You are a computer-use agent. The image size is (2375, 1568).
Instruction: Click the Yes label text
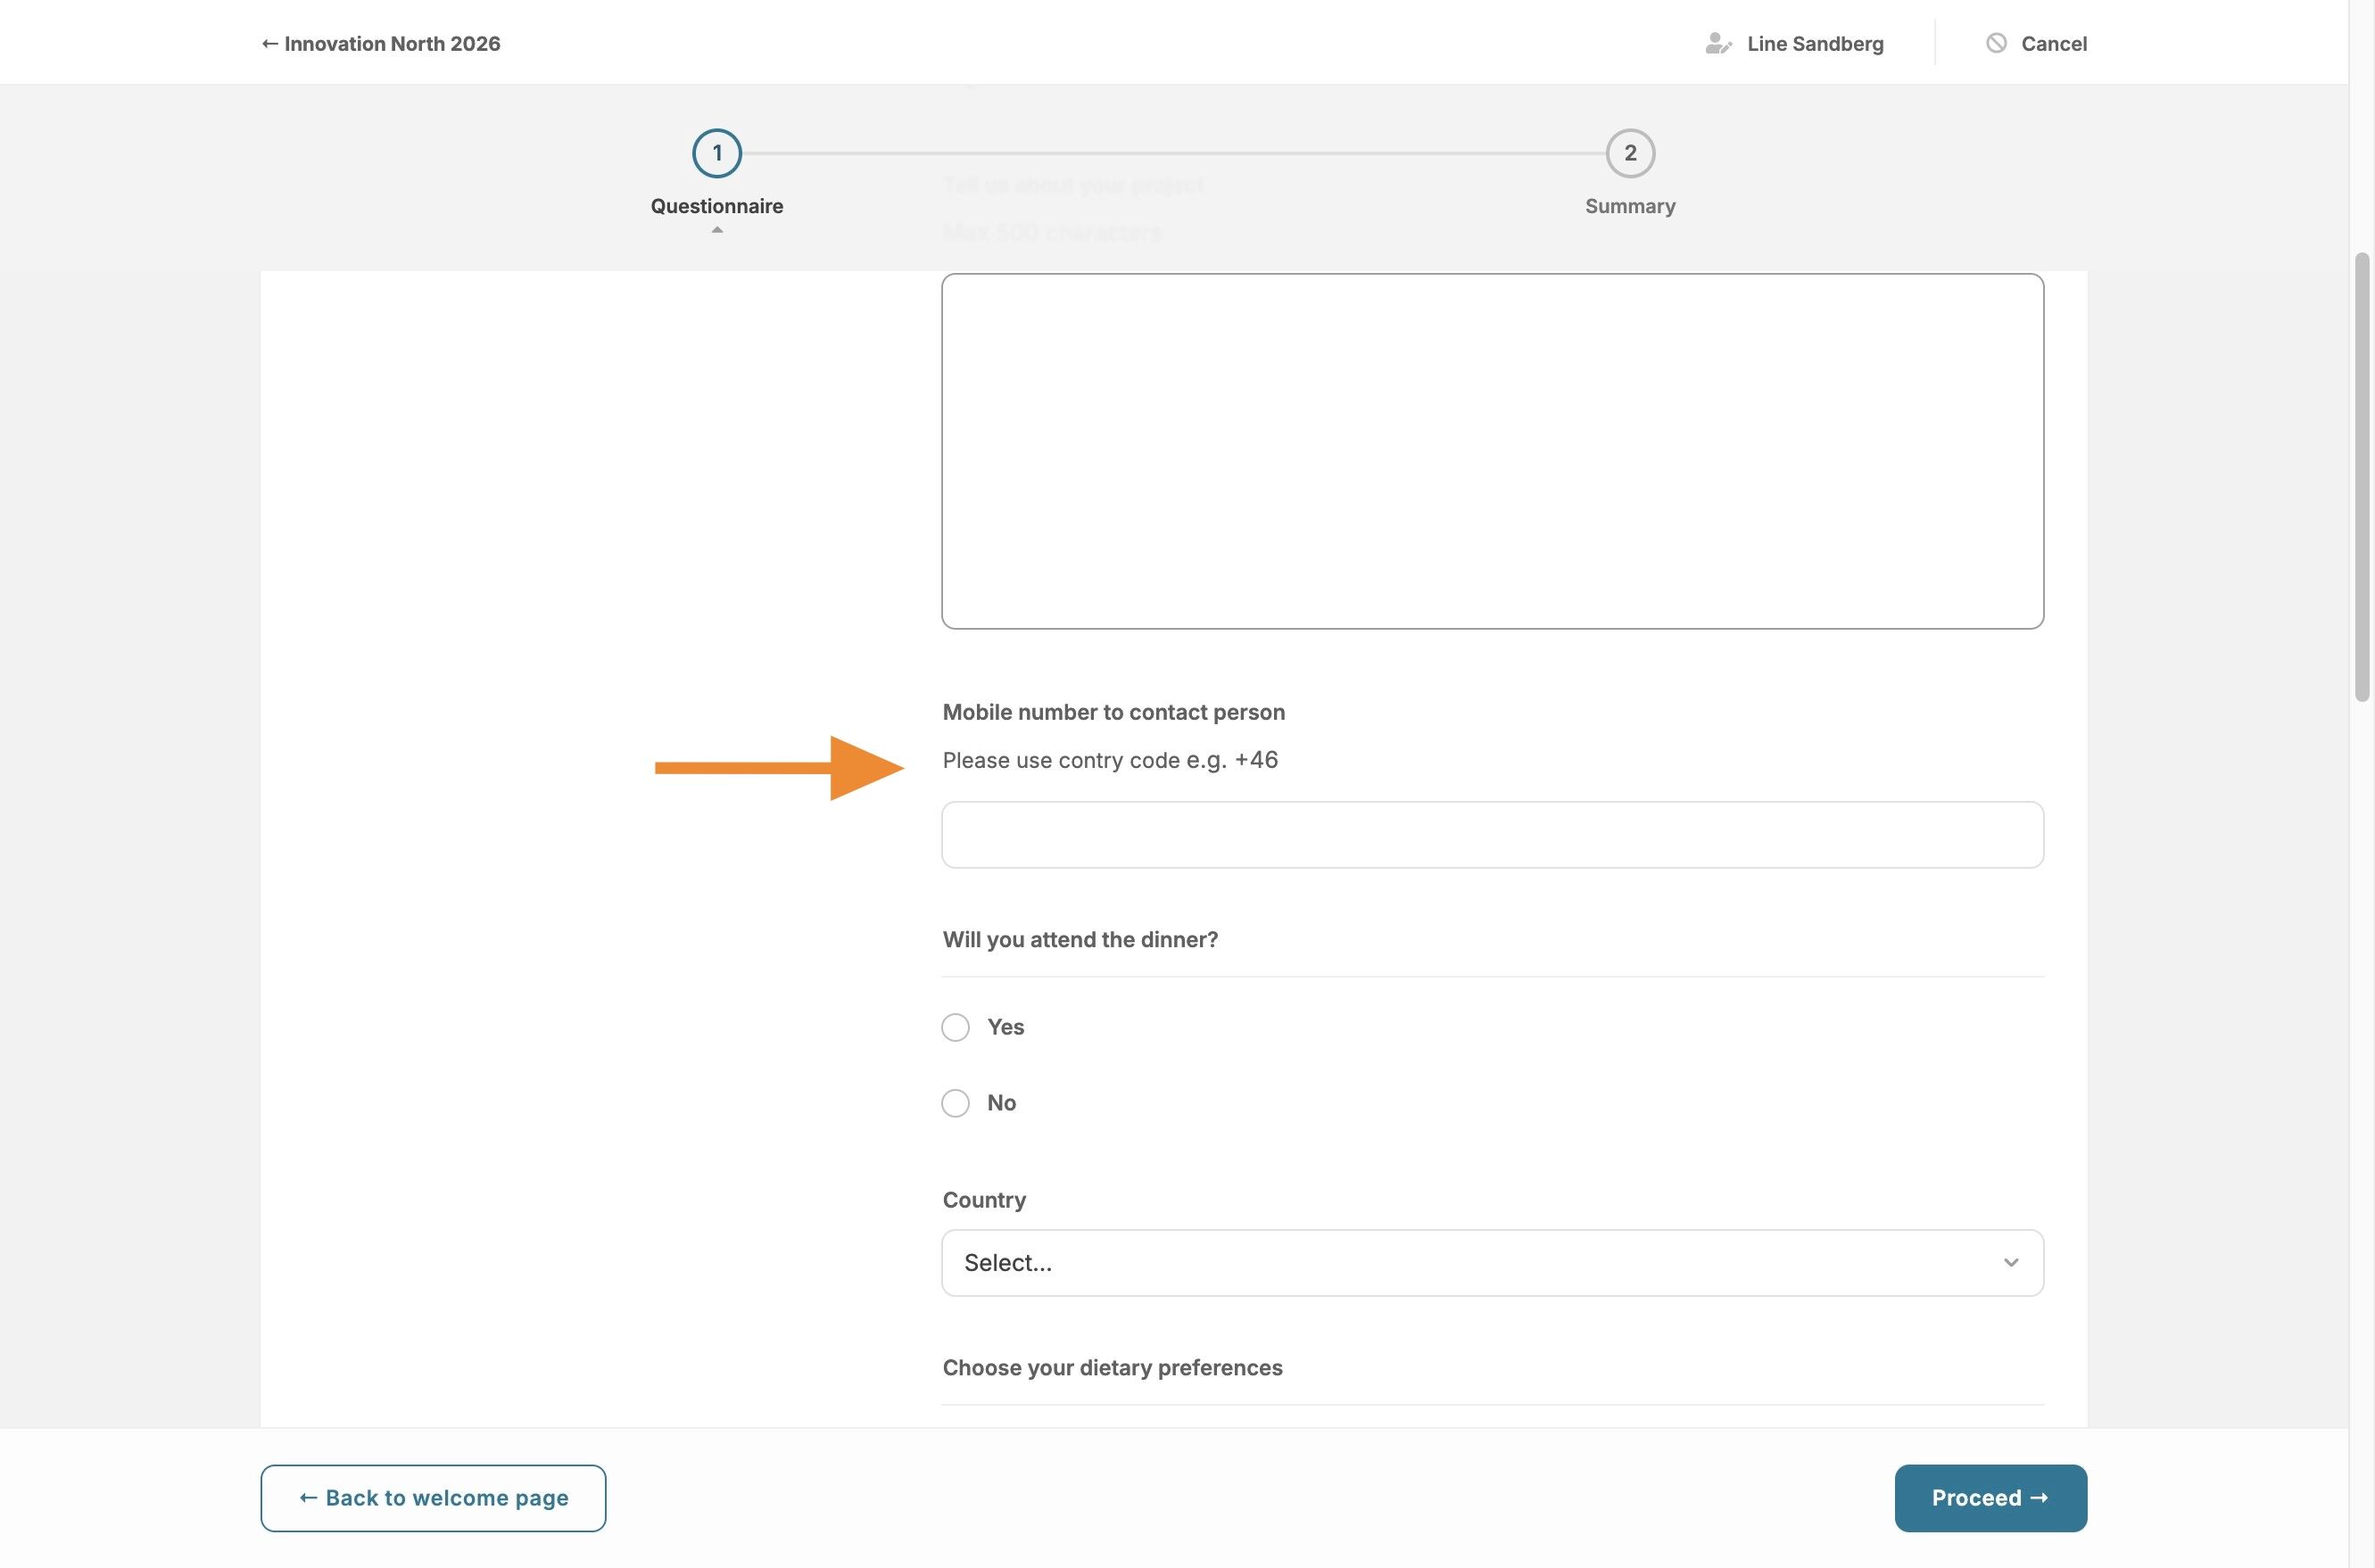coord(1005,1027)
